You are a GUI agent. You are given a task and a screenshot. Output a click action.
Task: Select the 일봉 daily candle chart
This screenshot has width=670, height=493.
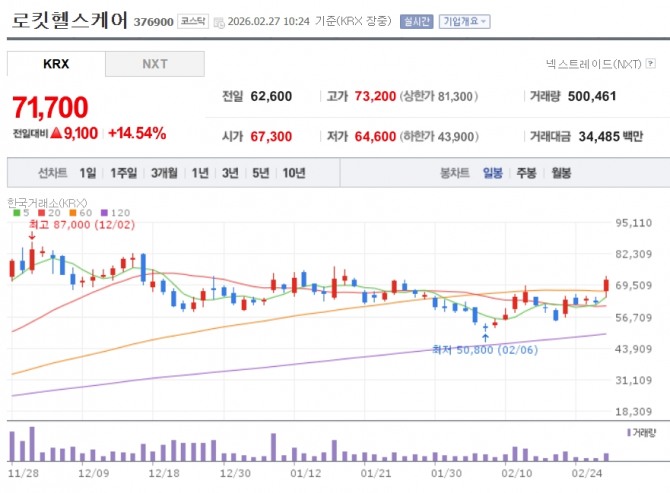(493, 173)
